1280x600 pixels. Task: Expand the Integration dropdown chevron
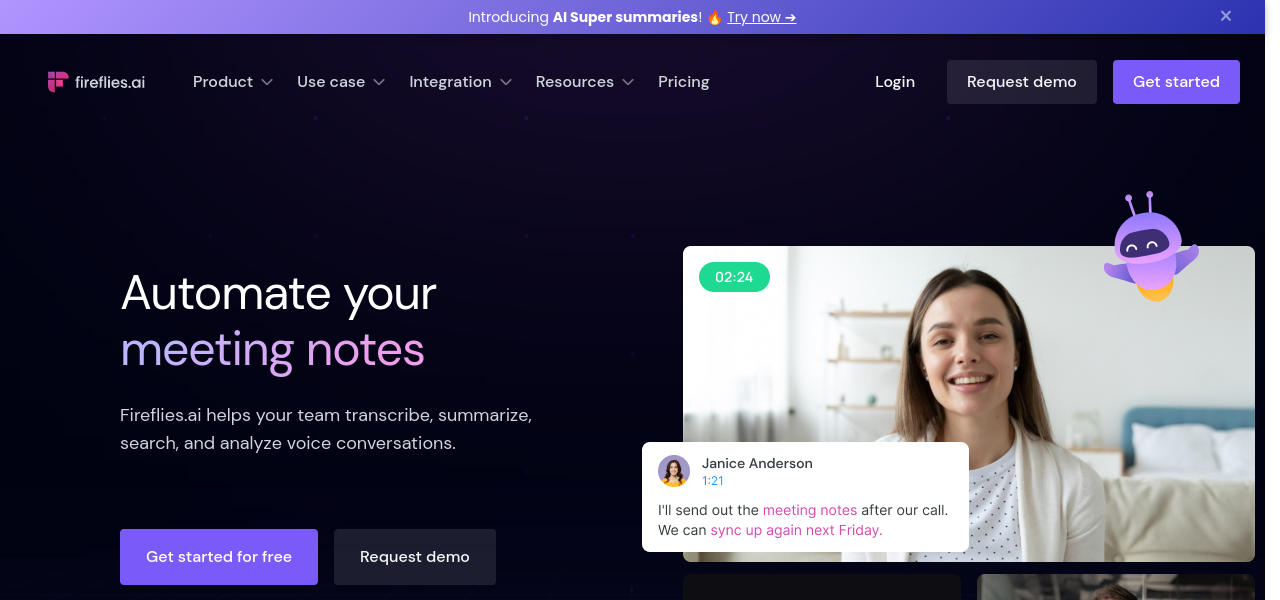click(x=506, y=83)
